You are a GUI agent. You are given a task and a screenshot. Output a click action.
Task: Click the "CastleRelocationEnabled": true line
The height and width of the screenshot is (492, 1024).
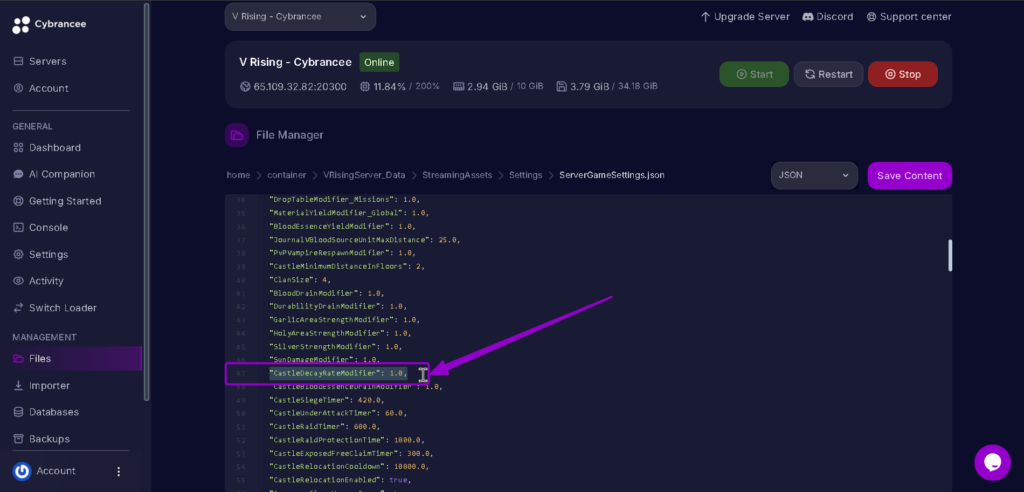tap(340, 480)
